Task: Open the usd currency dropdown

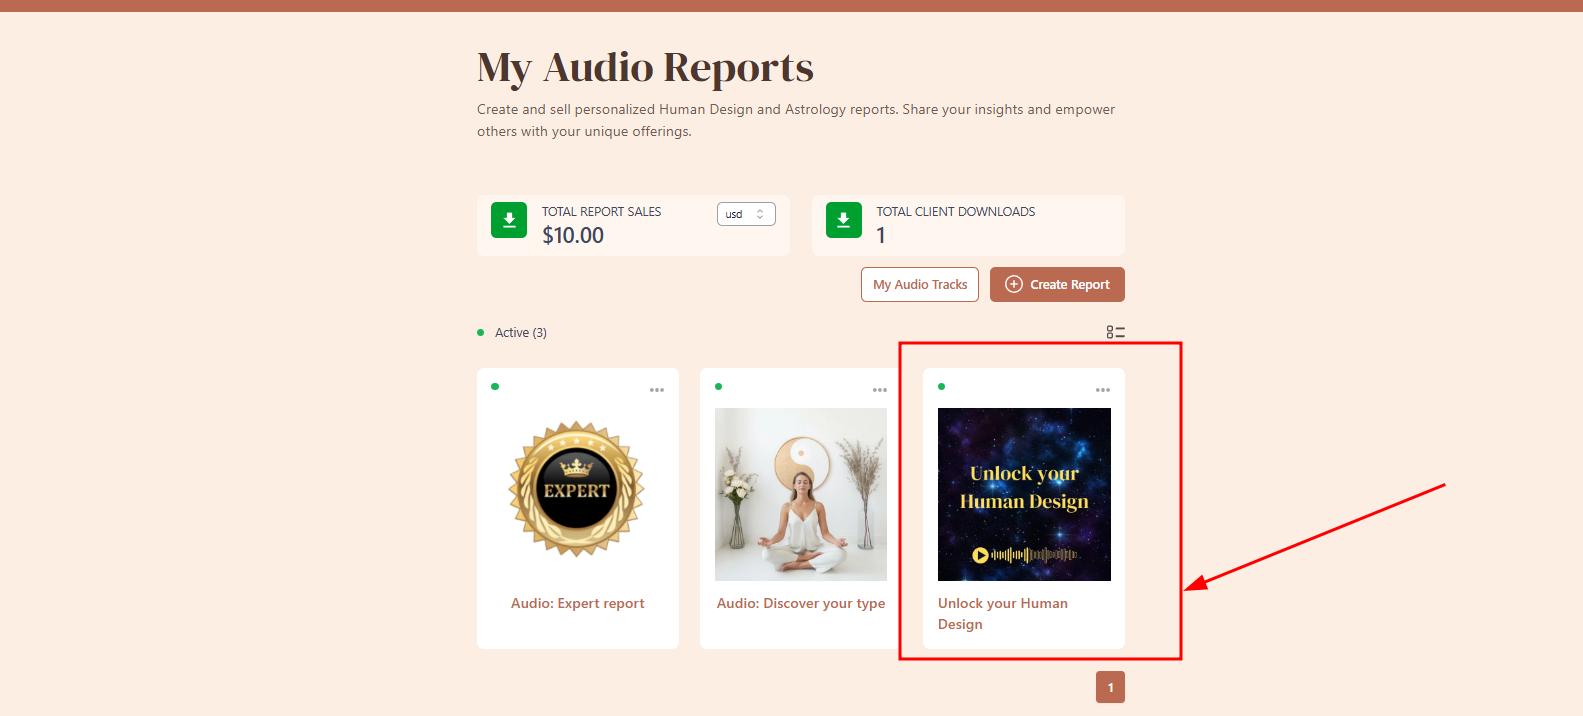Action: click(x=746, y=214)
